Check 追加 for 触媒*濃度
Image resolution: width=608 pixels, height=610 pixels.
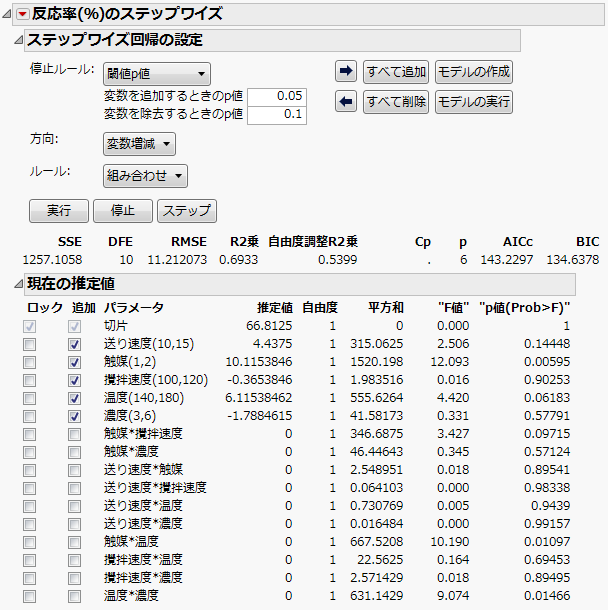(74, 452)
